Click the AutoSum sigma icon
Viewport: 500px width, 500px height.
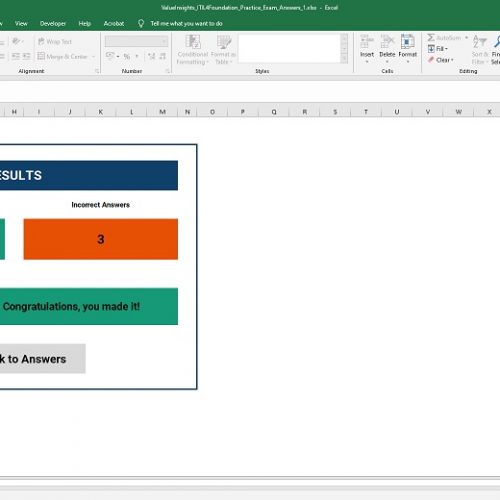point(431,37)
